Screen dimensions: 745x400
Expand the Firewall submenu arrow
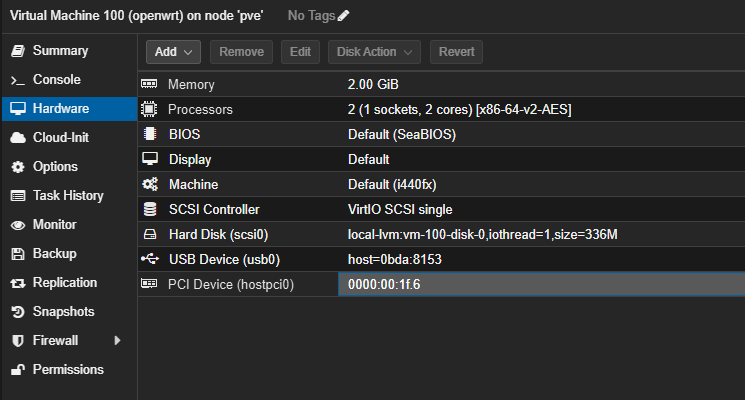(117, 341)
